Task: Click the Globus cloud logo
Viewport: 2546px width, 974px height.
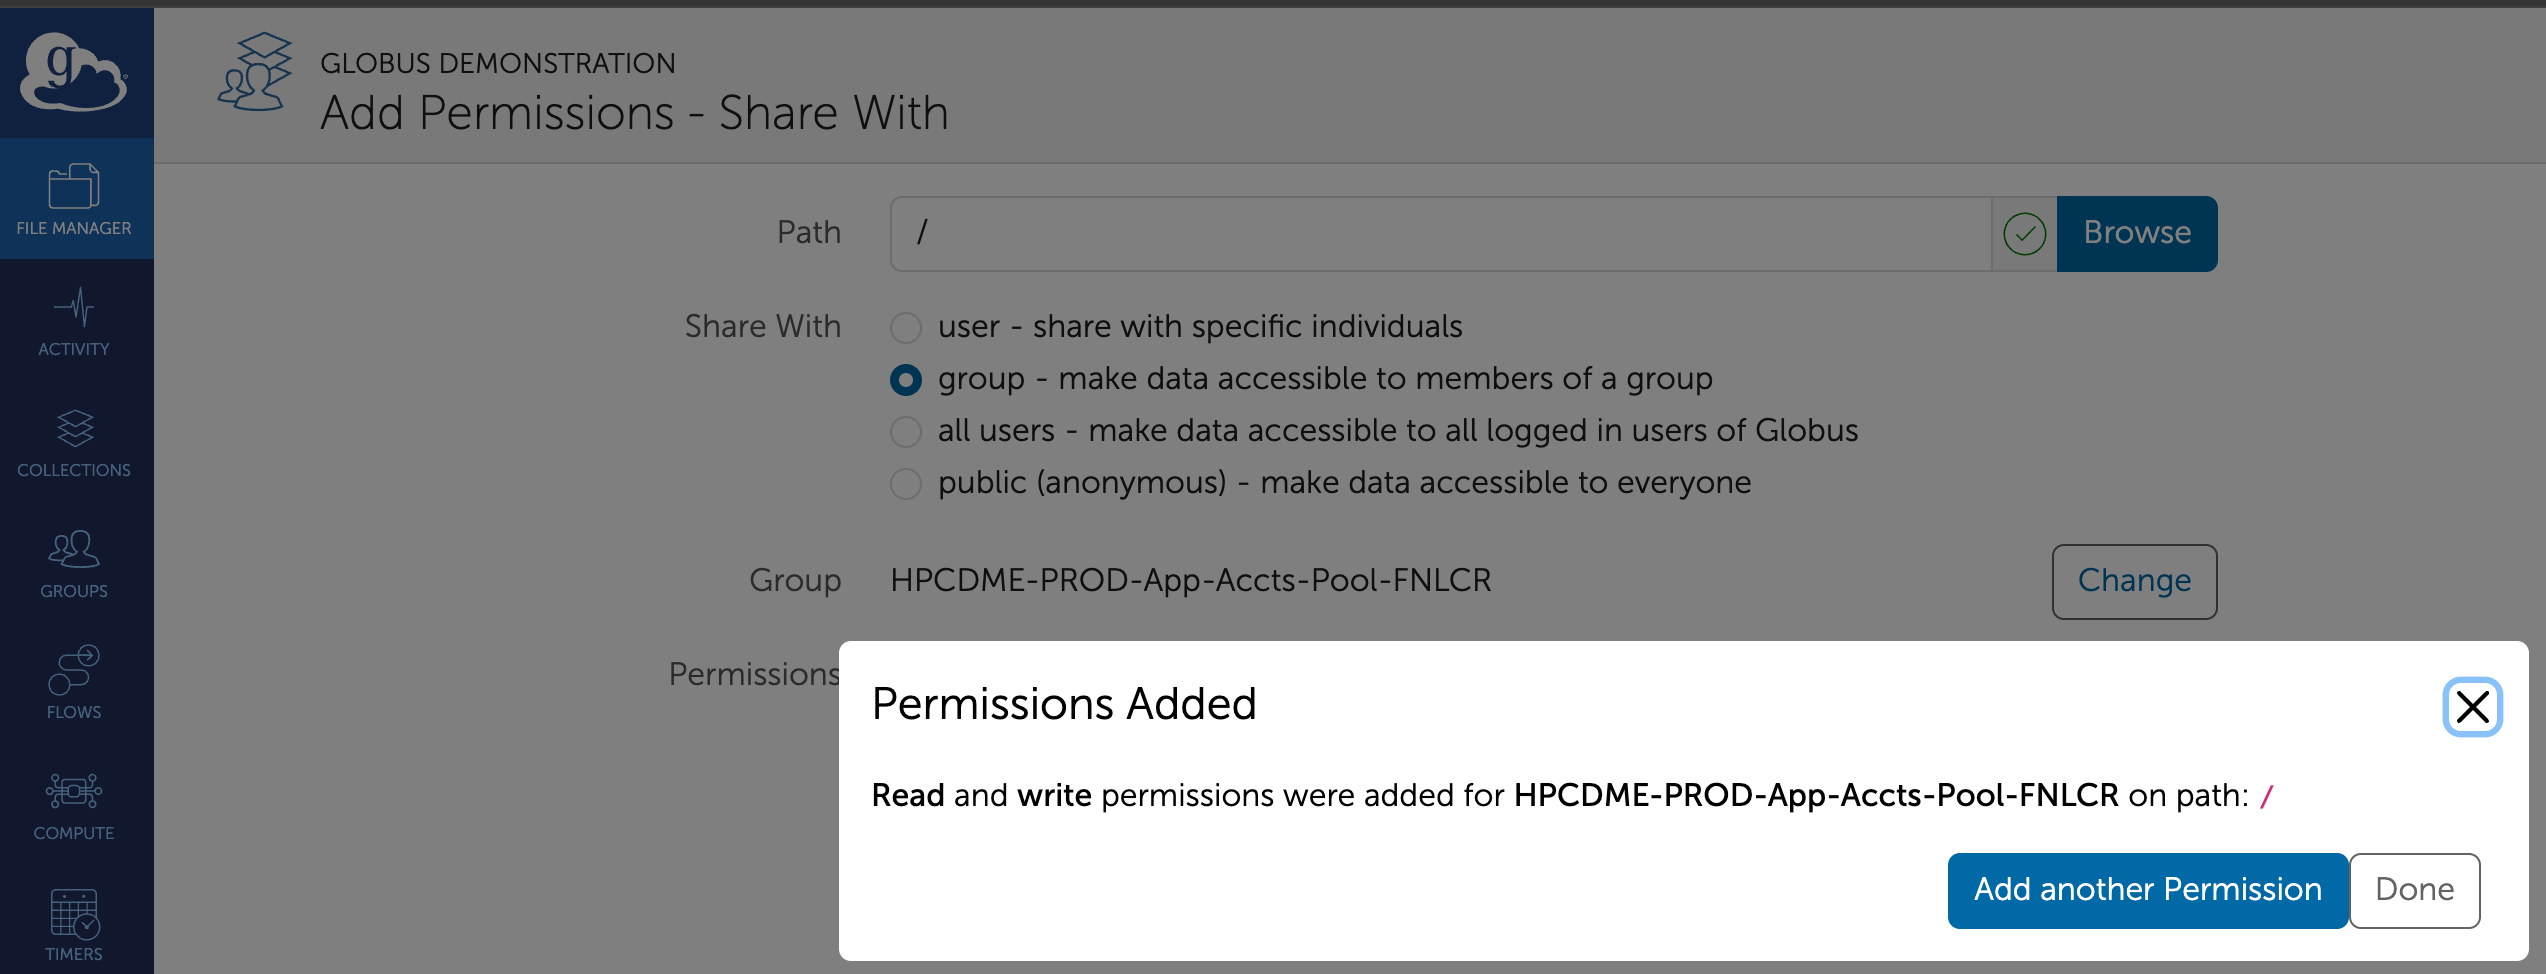Action: (x=74, y=72)
